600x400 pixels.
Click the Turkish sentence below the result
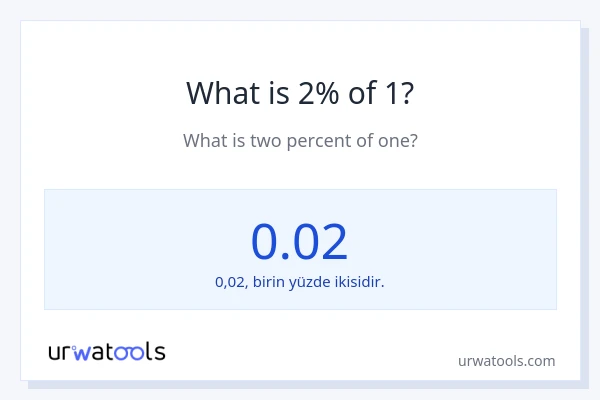click(299, 282)
